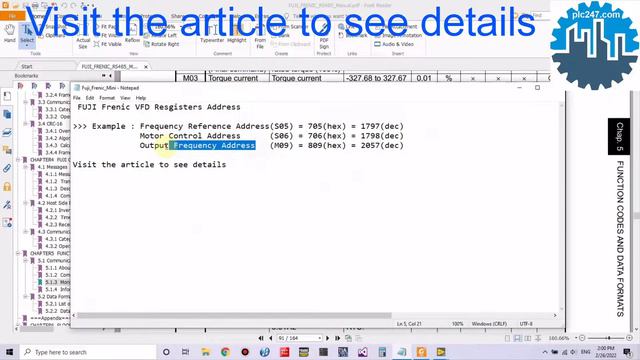The width and height of the screenshot is (640, 360).
Task: Open the Pages thumbnails sidebar icon
Action: click(7, 114)
